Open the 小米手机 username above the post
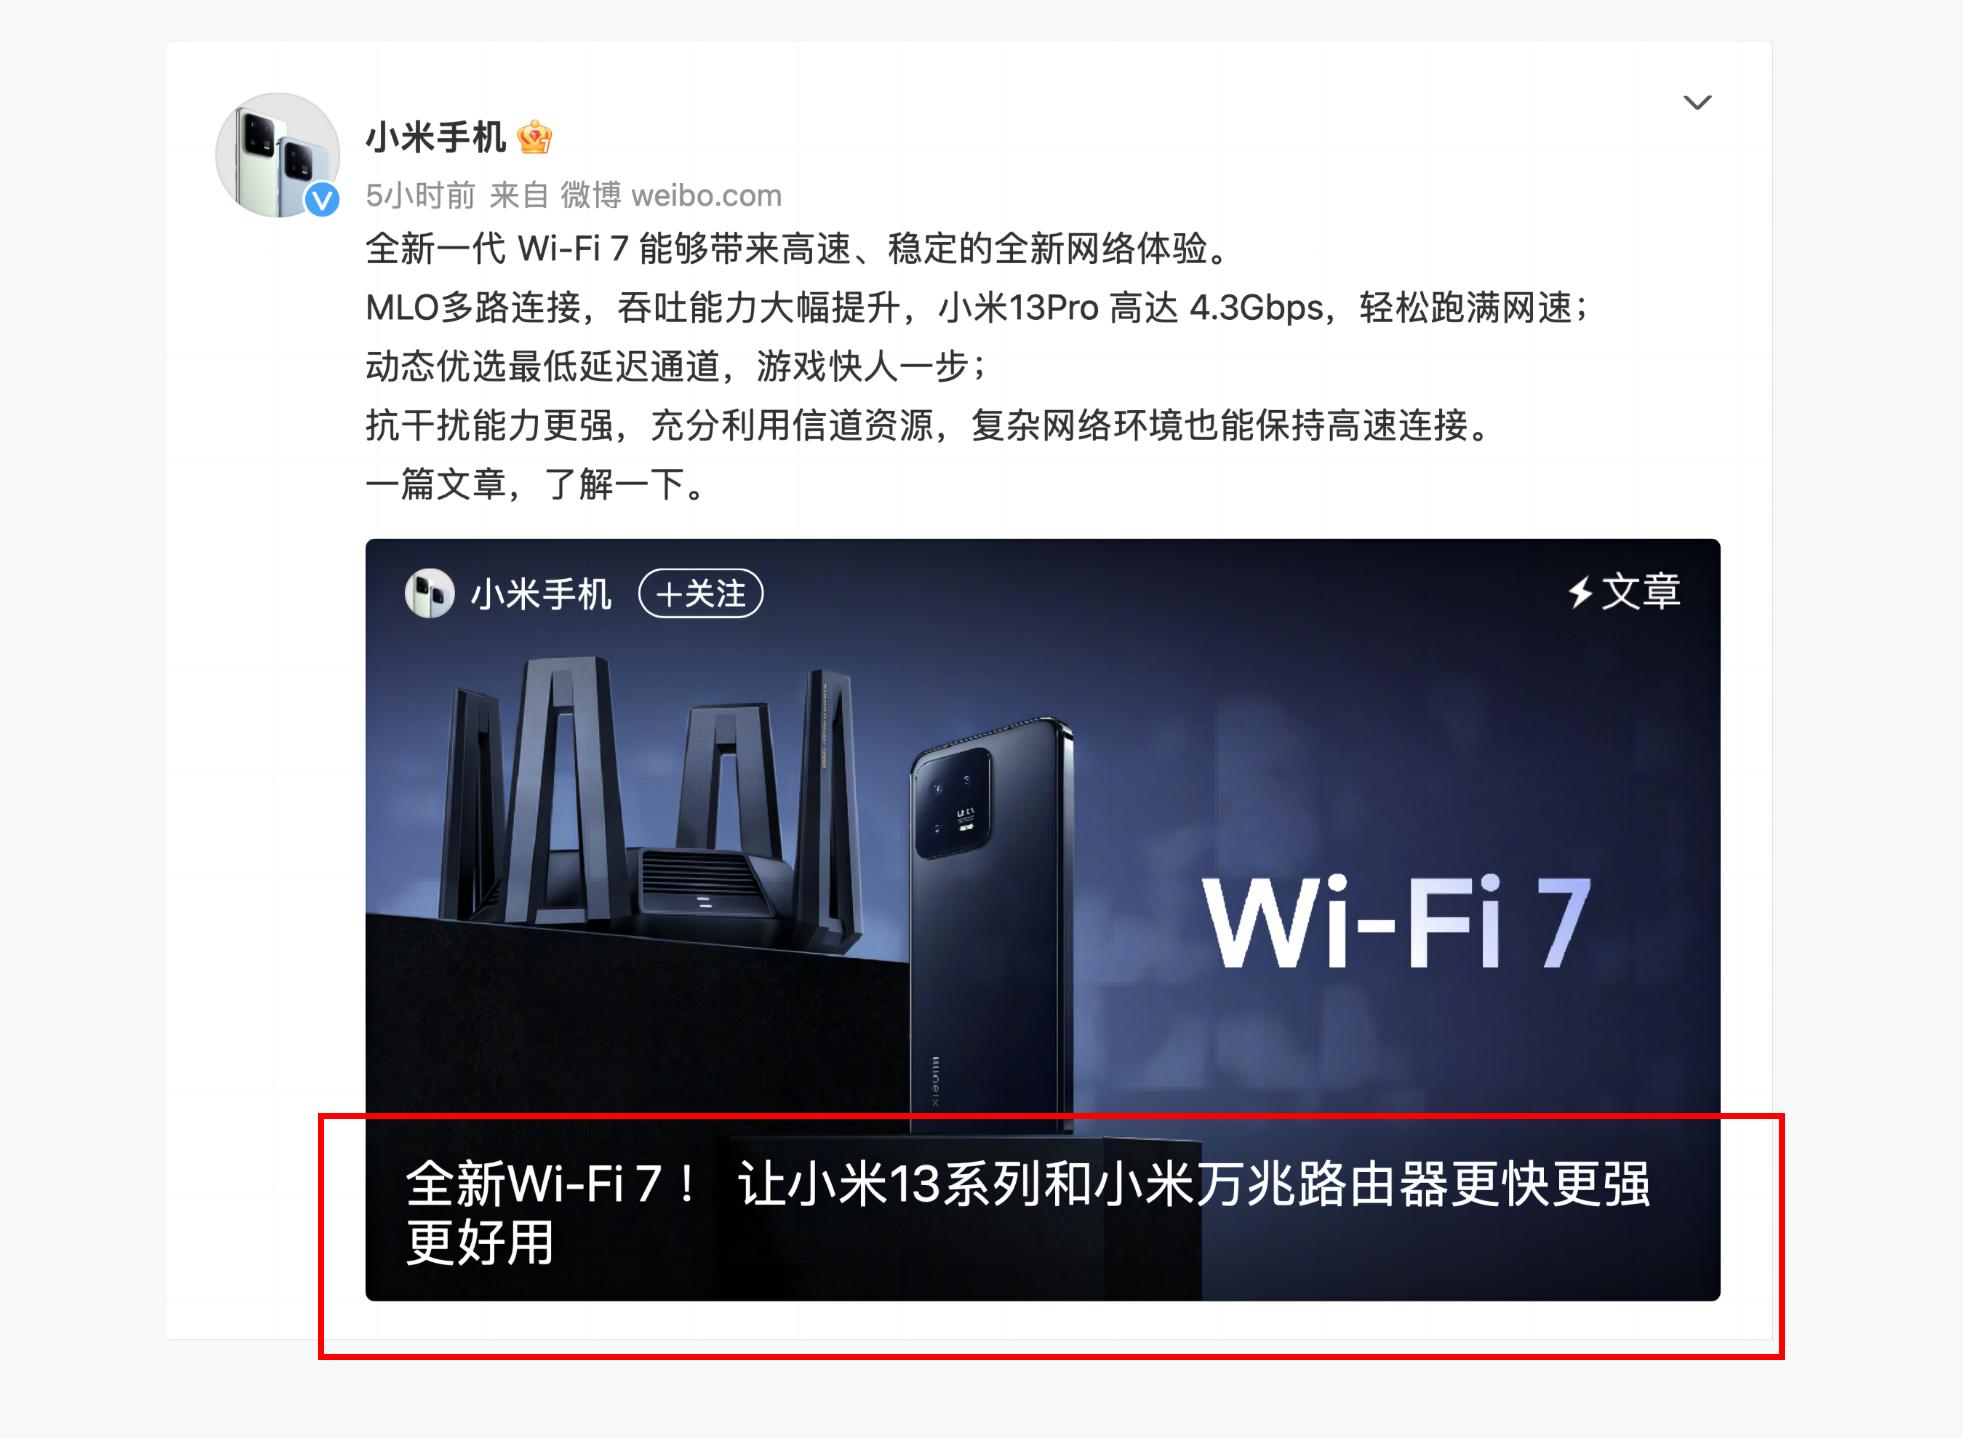Screen dimensions: 1963x1438 coord(436,137)
